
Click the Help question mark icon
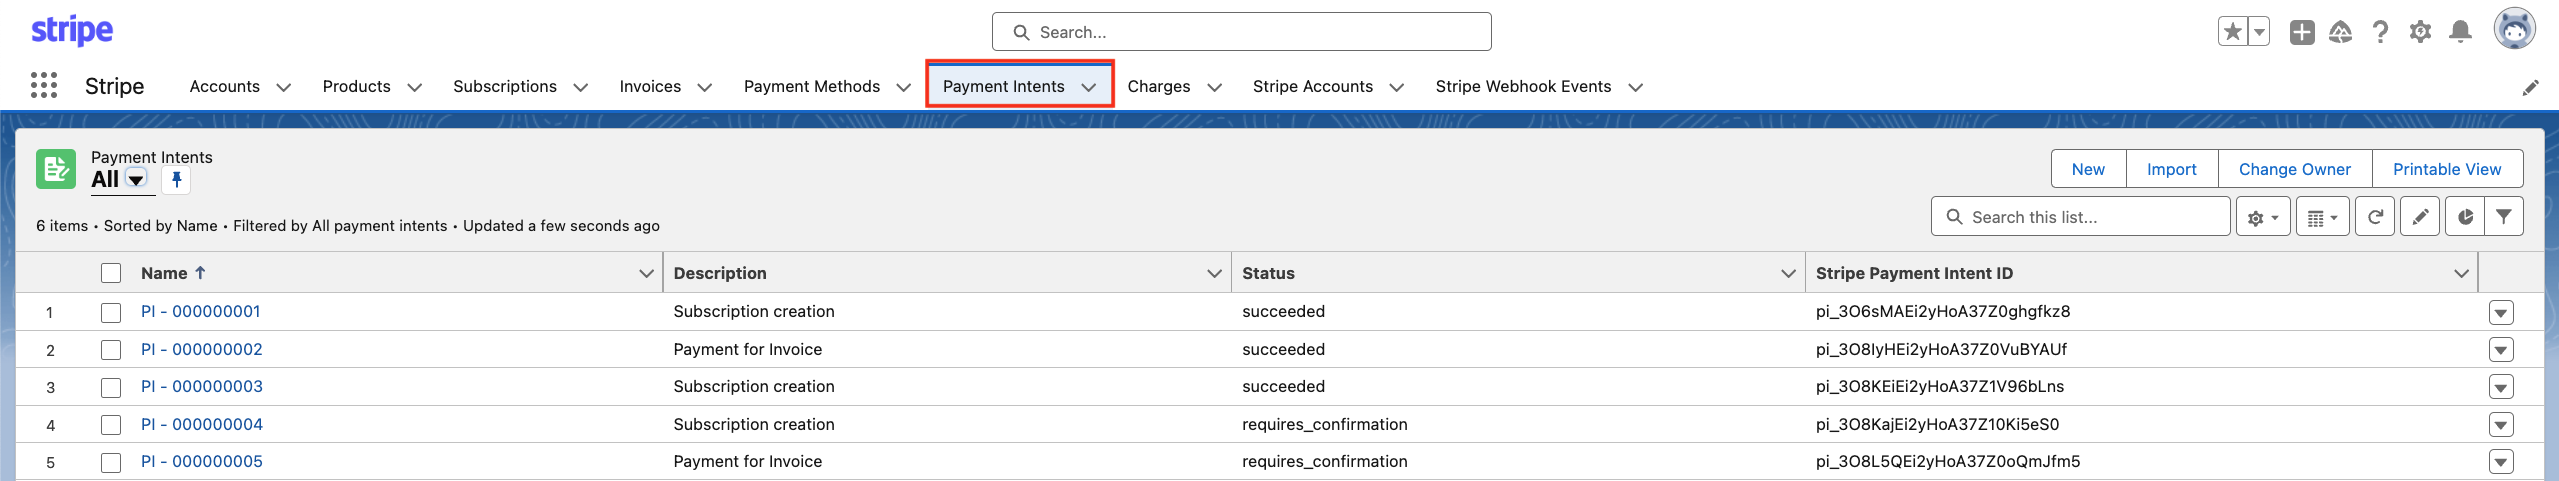(x=2380, y=32)
